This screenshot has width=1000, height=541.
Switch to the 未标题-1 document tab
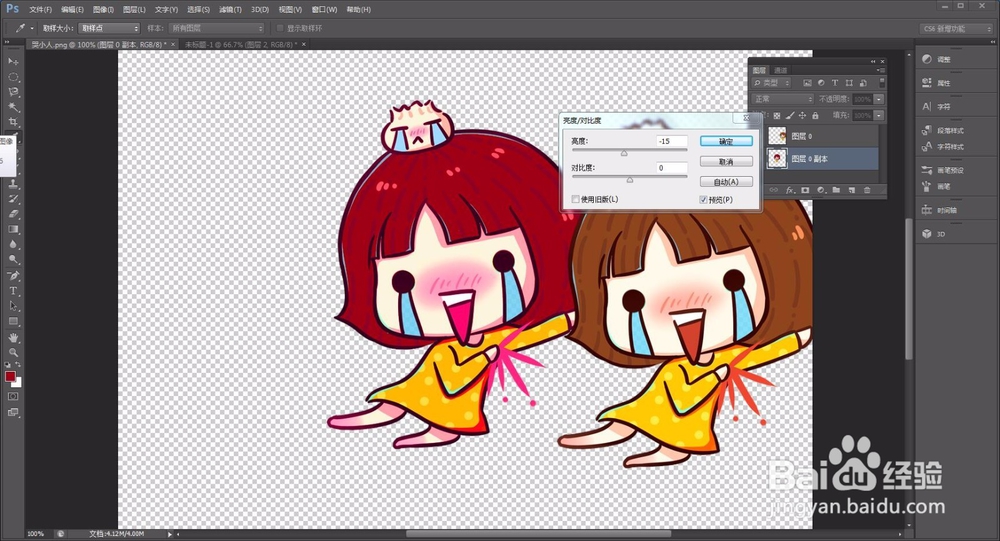point(240,45)
